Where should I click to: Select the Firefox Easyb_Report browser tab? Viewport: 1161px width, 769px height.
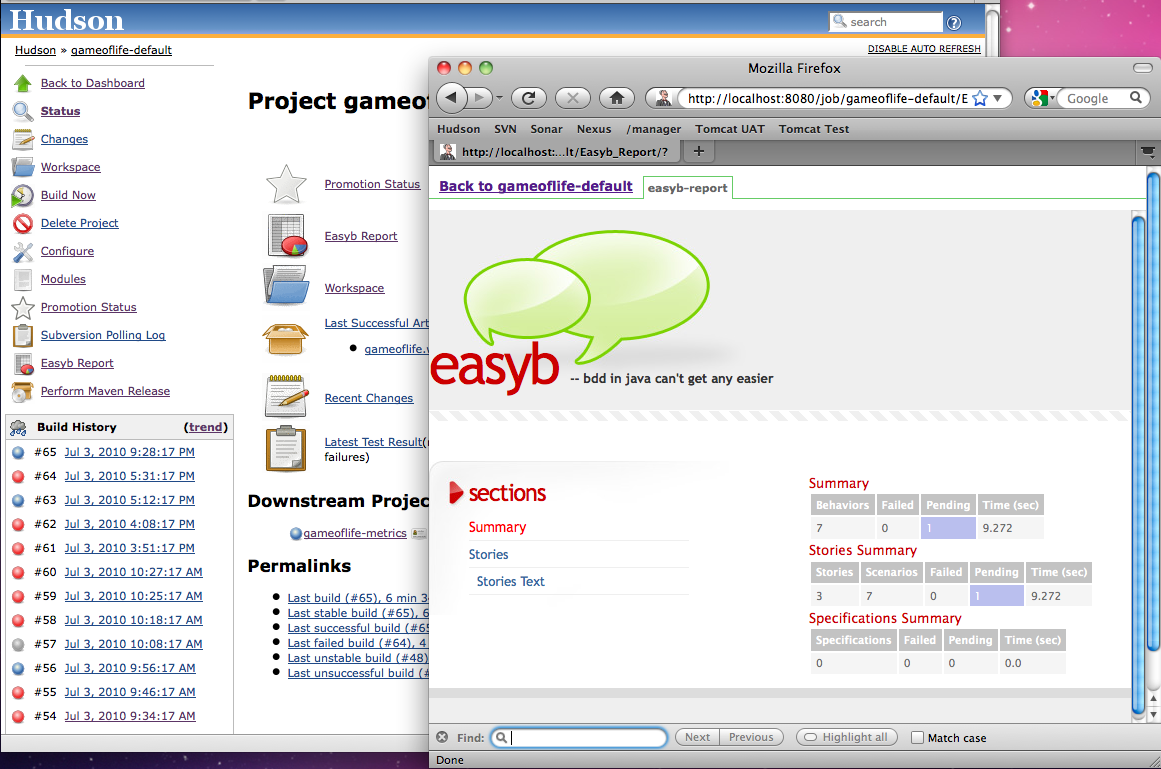[555, 152]
